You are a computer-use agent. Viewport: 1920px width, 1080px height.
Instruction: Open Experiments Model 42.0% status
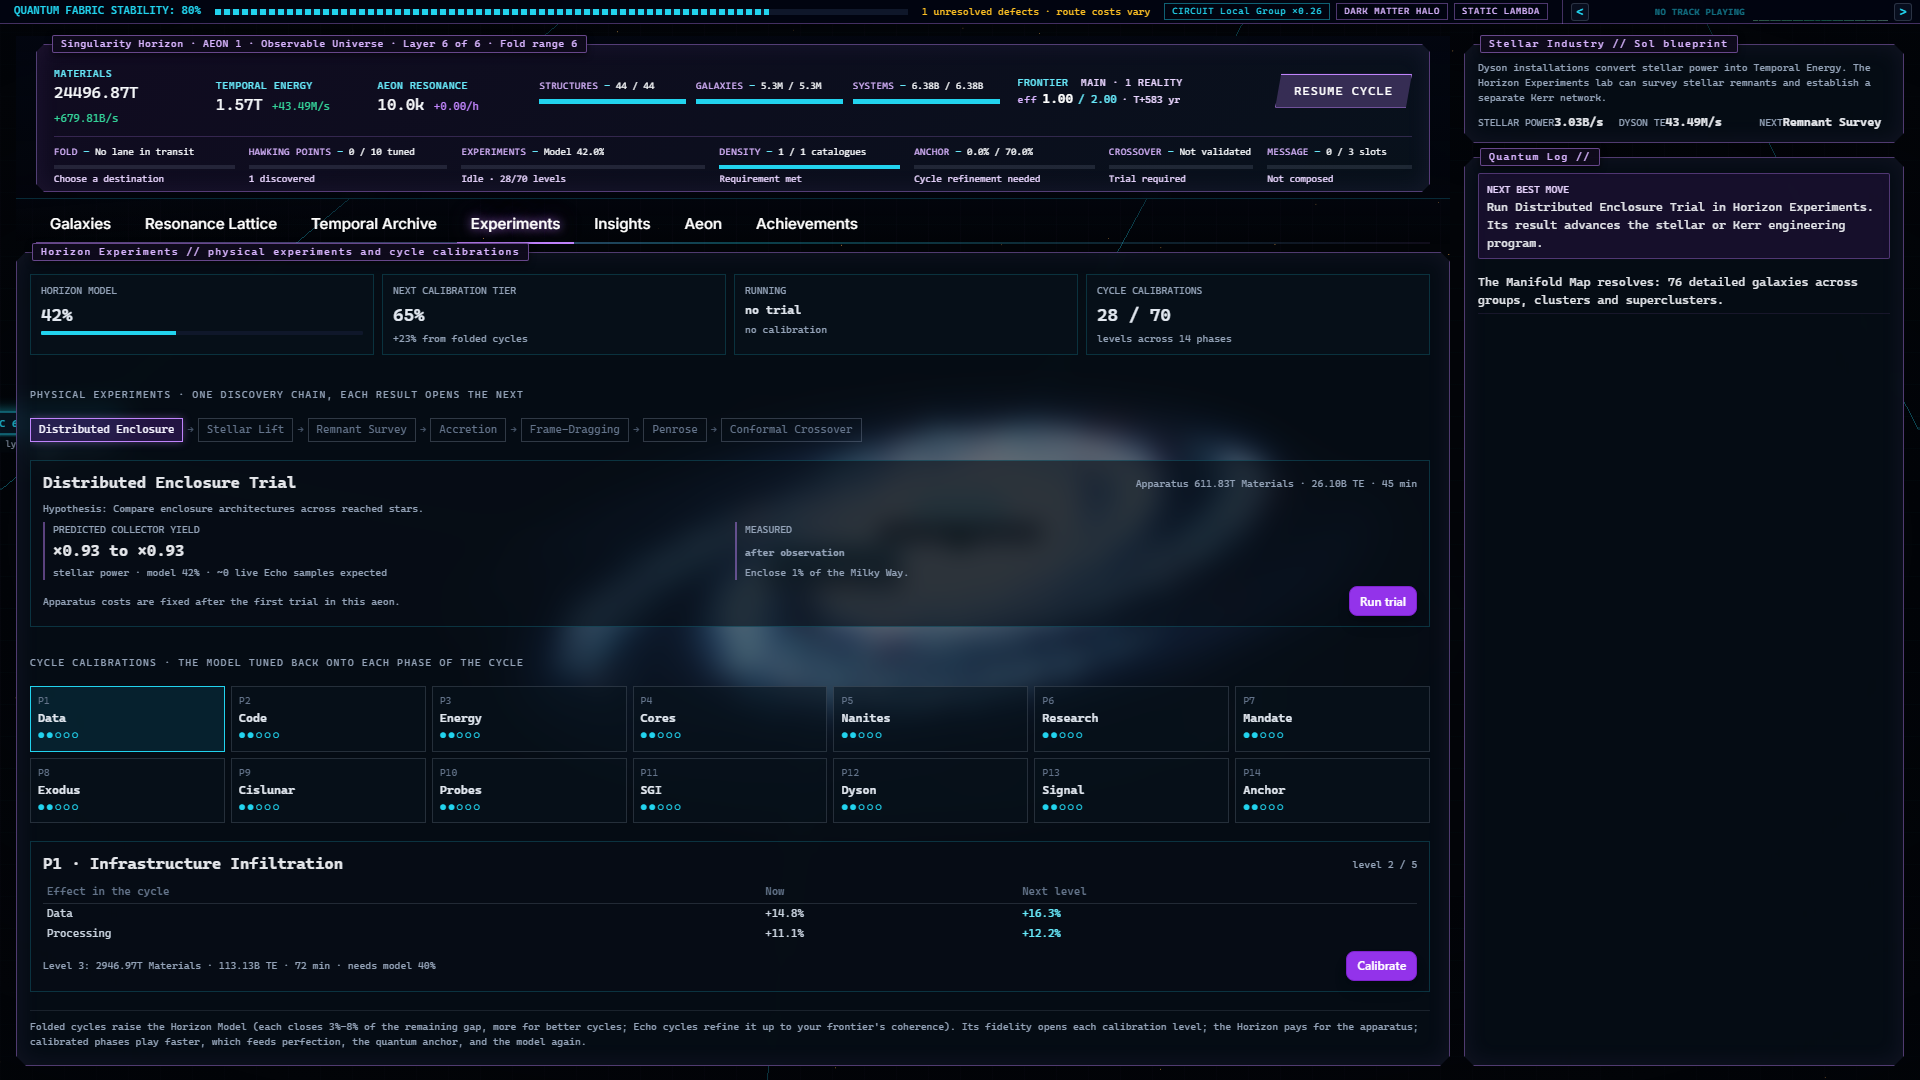click(583, 165)
